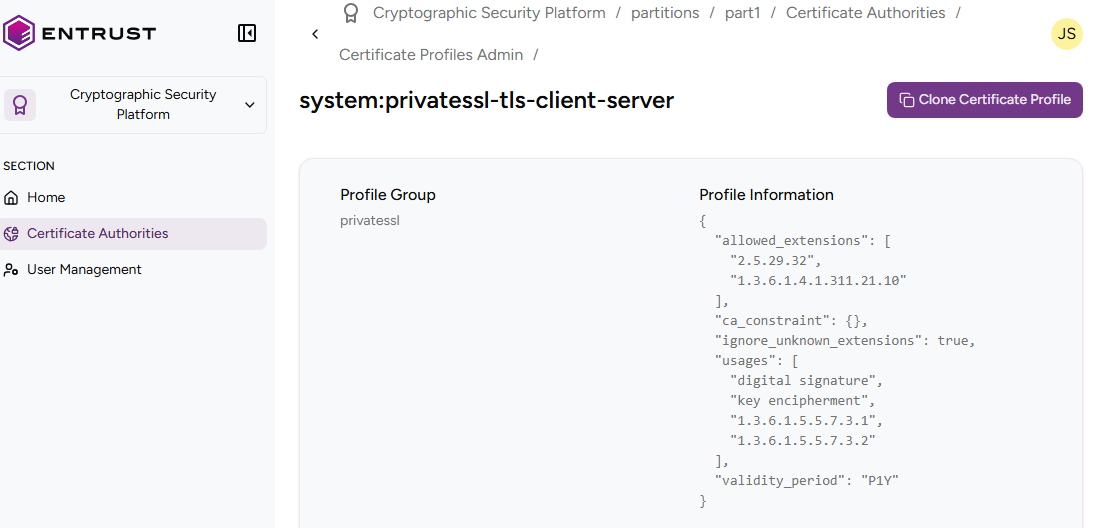Open the JS user avatar menu
The width and height of the screenshot is (1098, 528).
1066,34
